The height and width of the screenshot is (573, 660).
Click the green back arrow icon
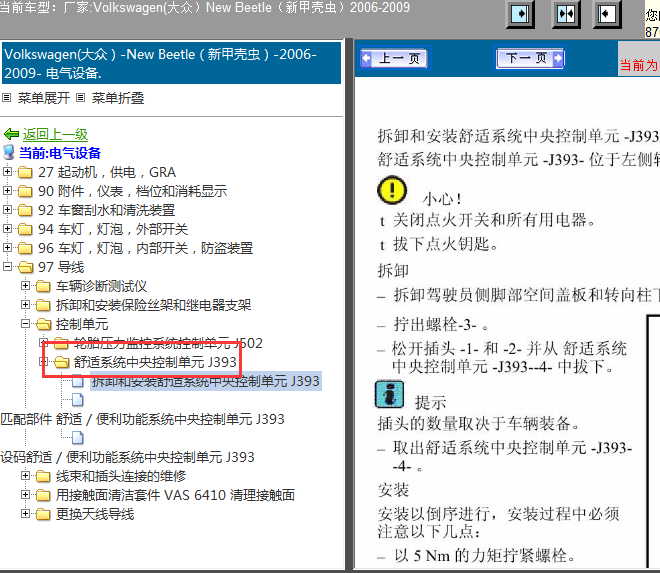tap(11, 134)
